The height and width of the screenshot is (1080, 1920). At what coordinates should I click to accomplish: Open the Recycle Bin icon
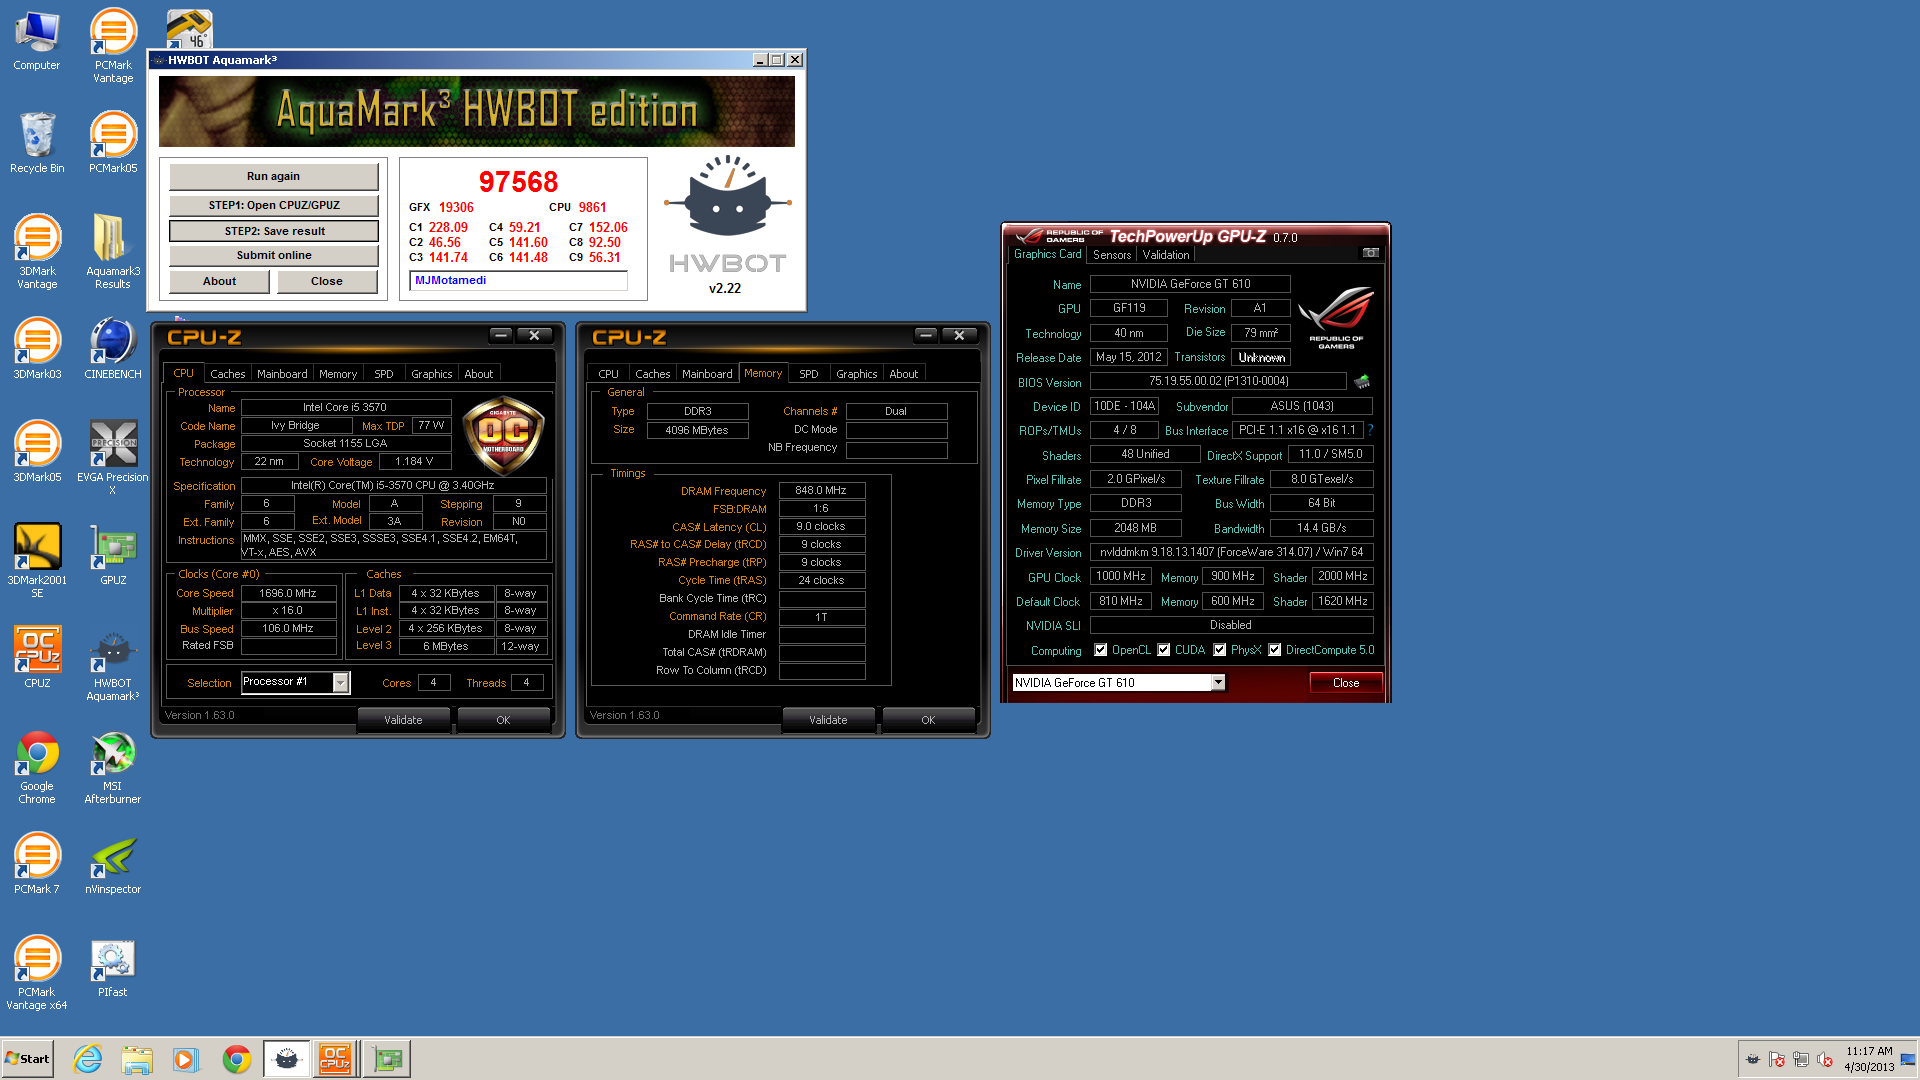click(x=37, y=143)
